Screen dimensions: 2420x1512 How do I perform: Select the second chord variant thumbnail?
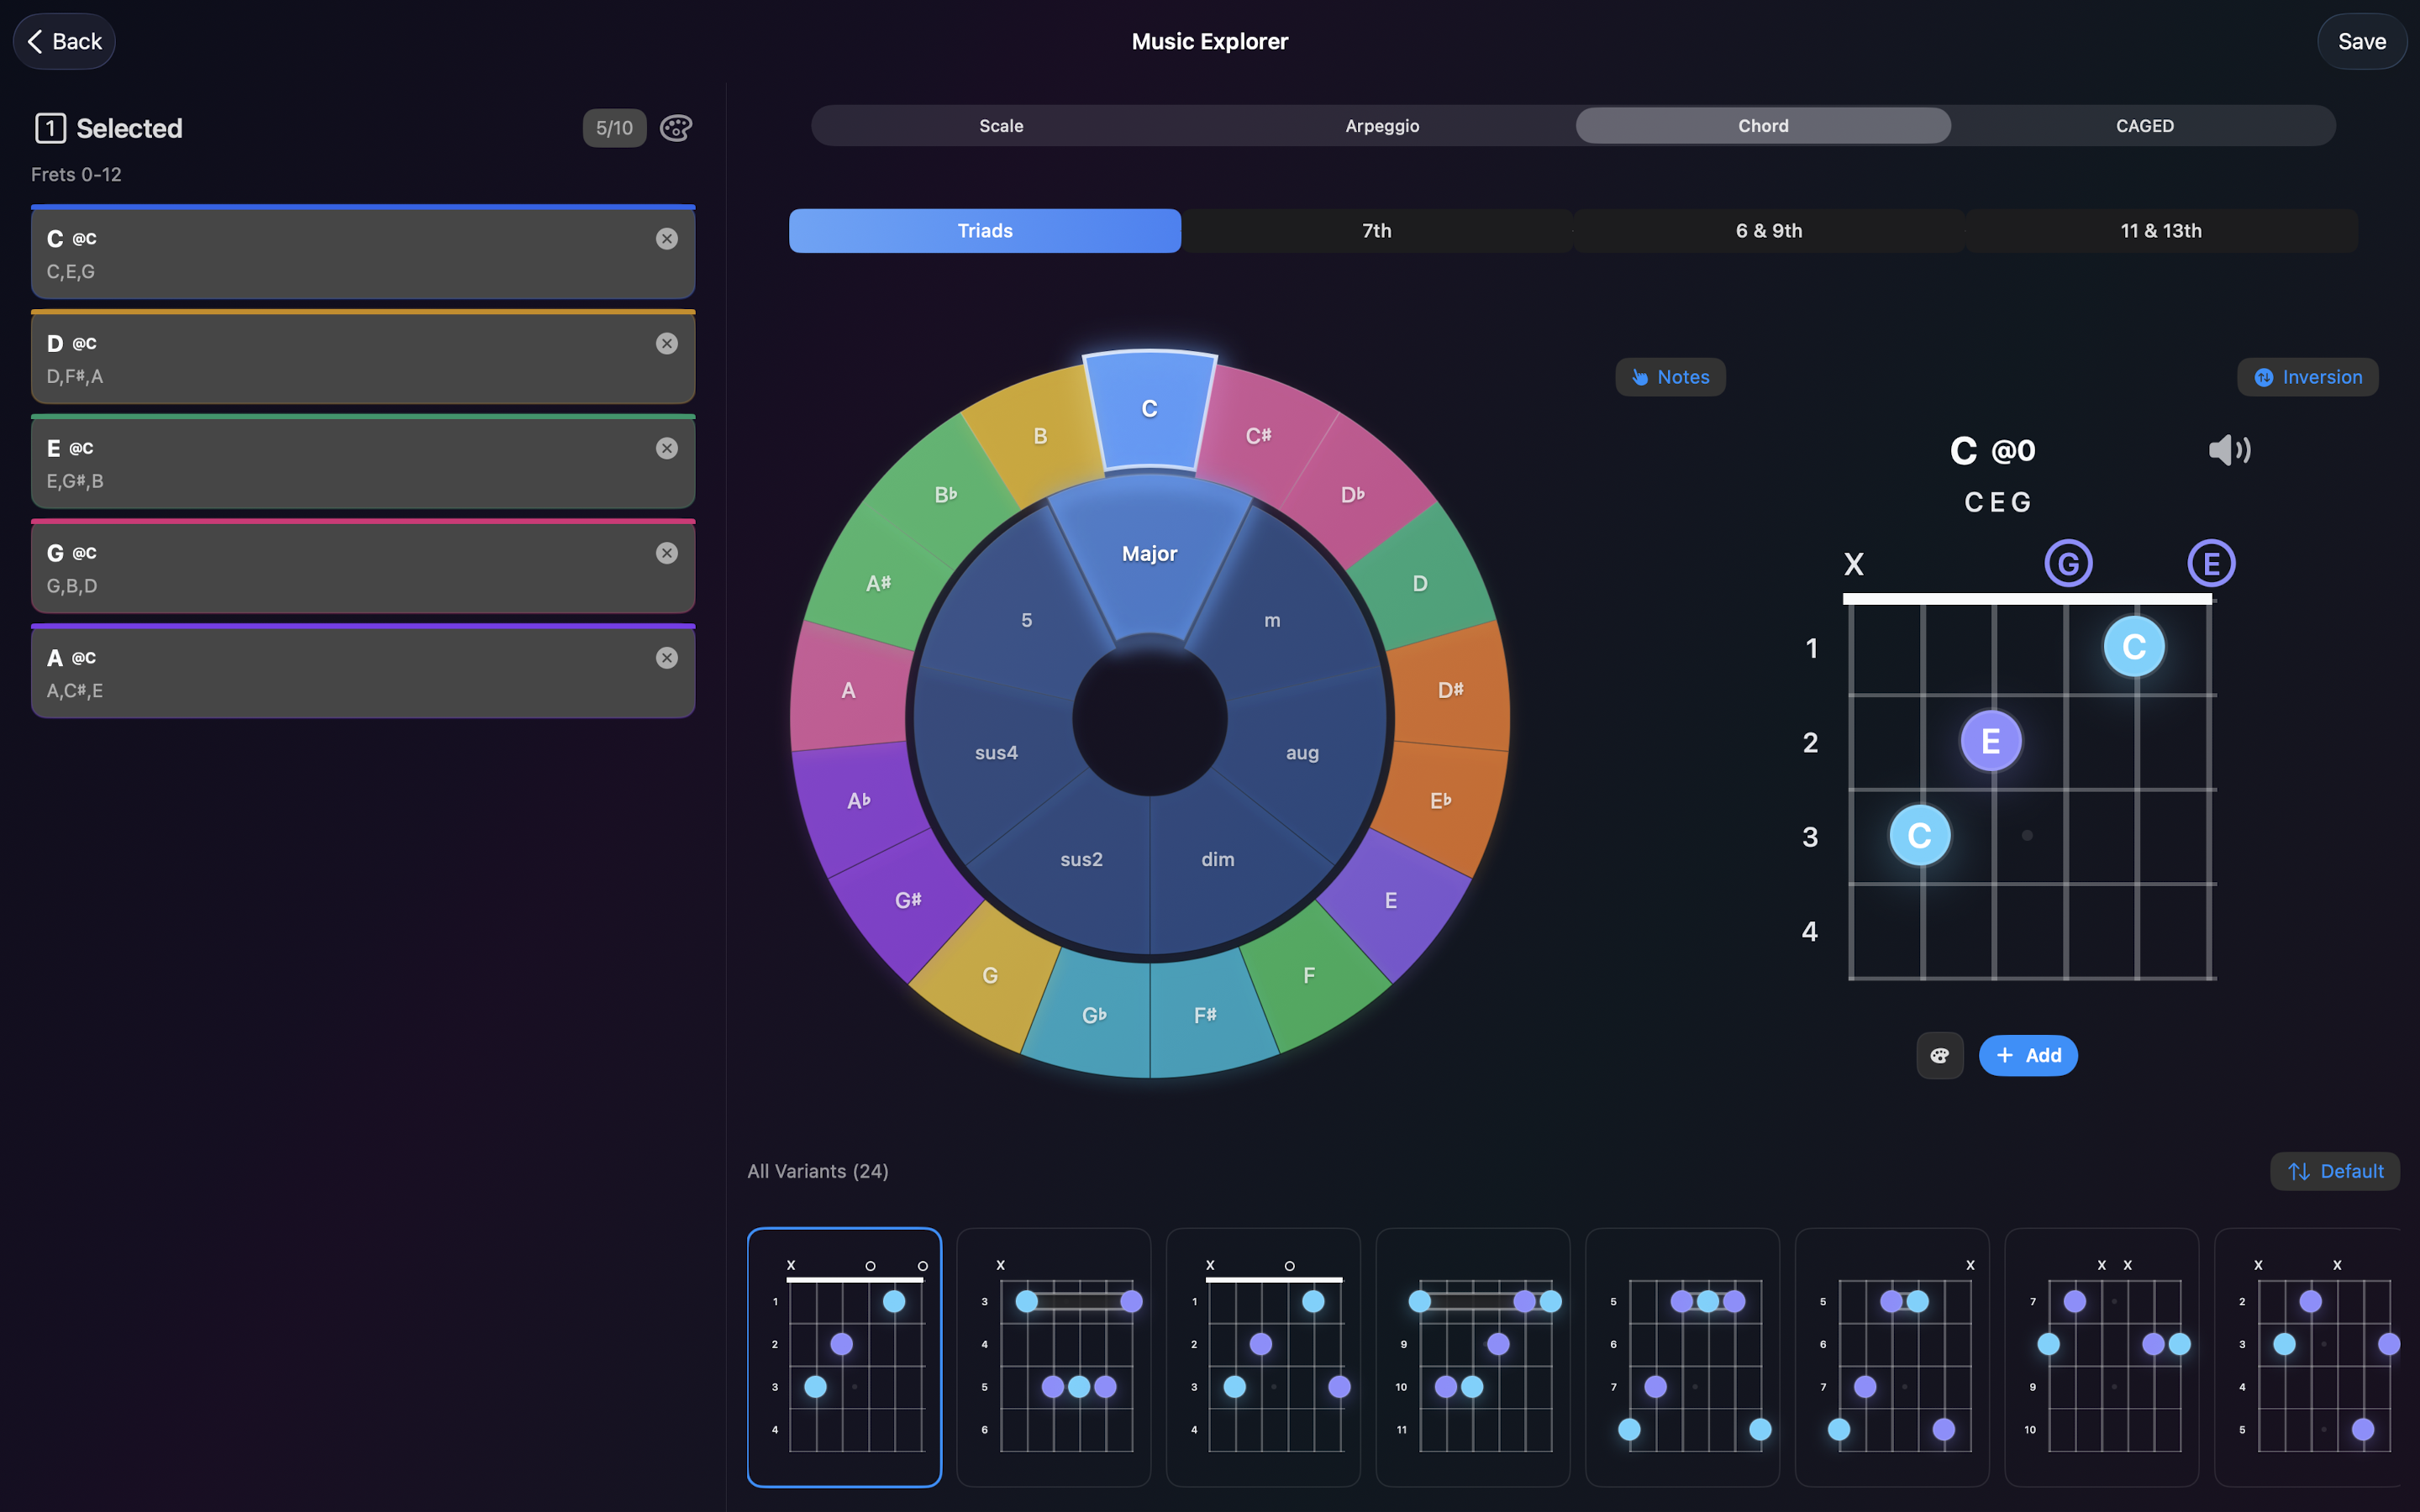1053,1357
